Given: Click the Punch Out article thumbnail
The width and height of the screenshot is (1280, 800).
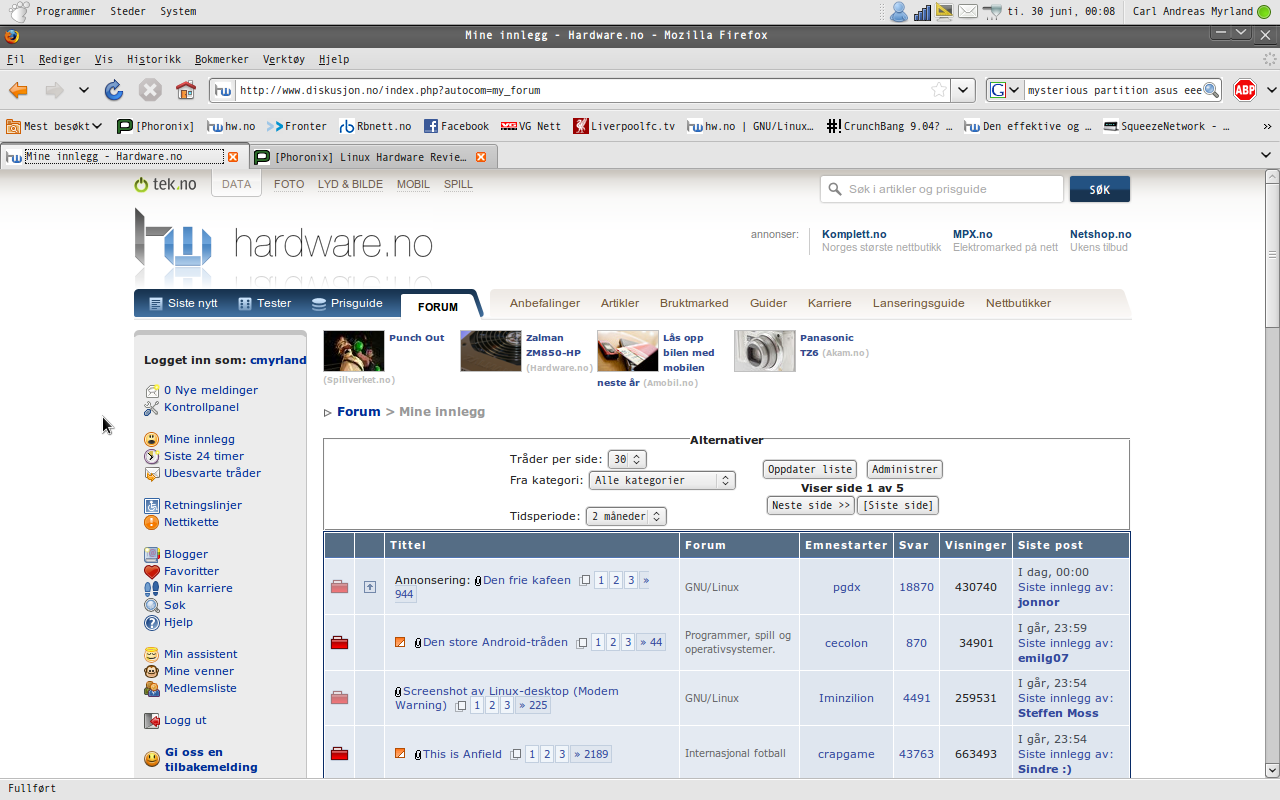Looking at the screenshot, I should pos(354,351).
